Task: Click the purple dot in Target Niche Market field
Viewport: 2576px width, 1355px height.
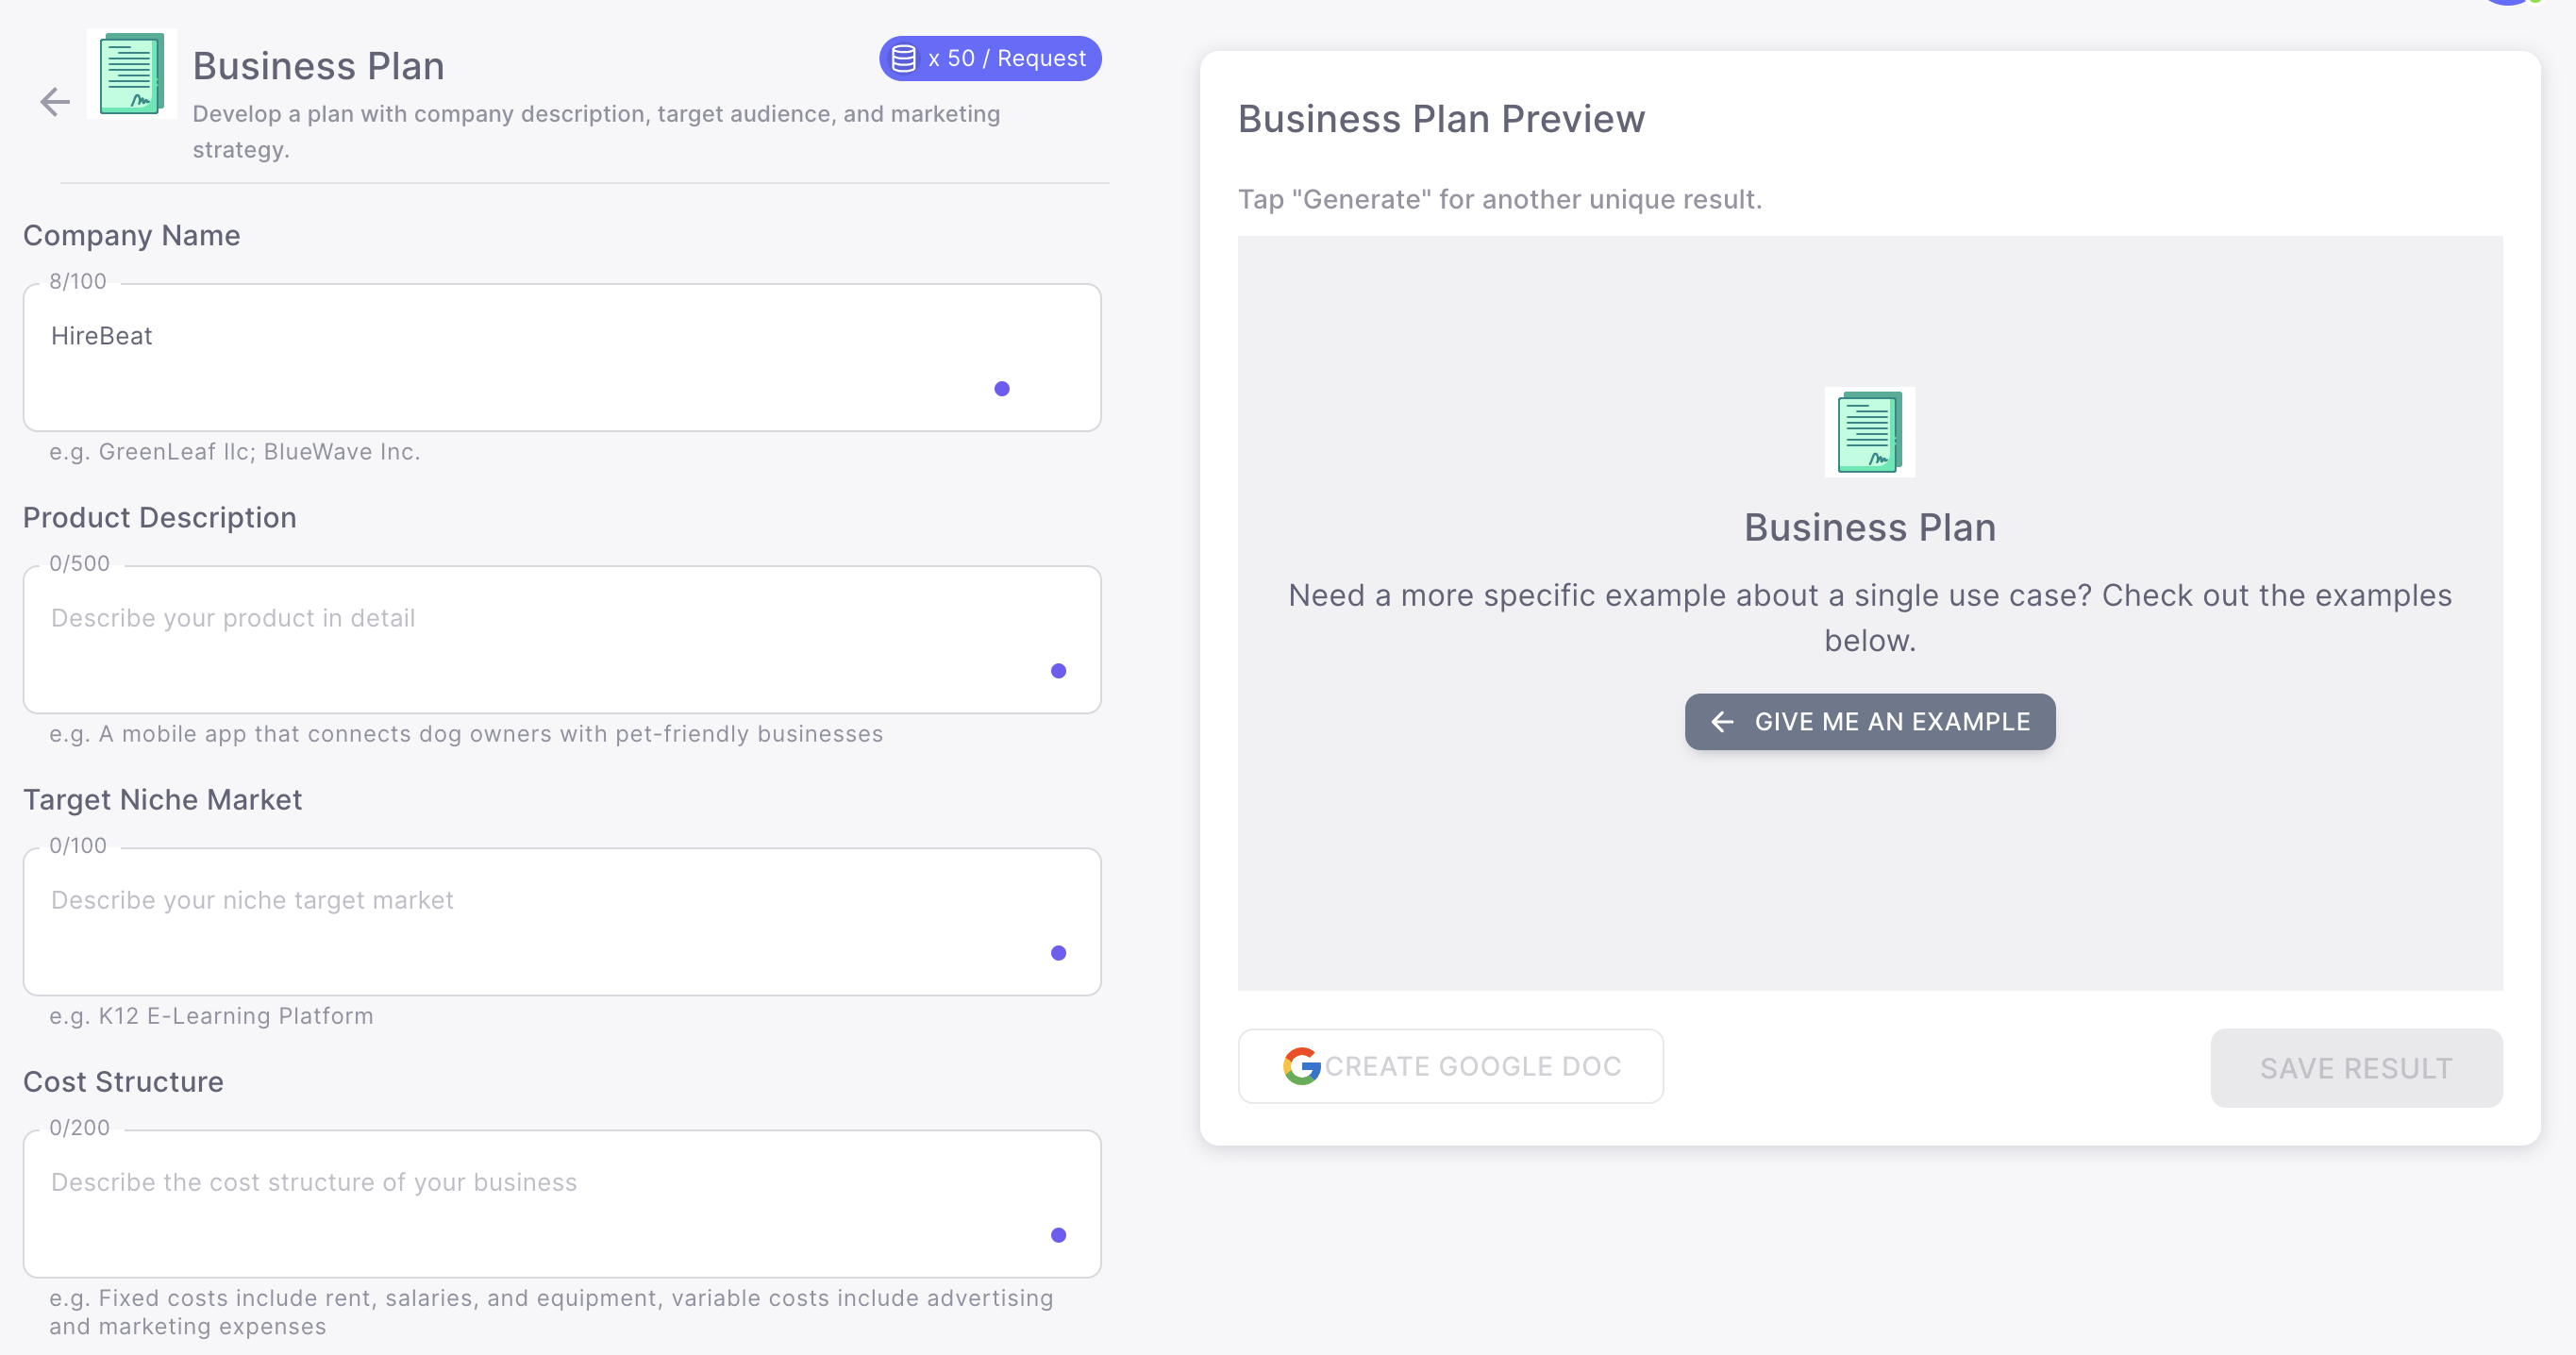Action: (x=1058, y=953)
